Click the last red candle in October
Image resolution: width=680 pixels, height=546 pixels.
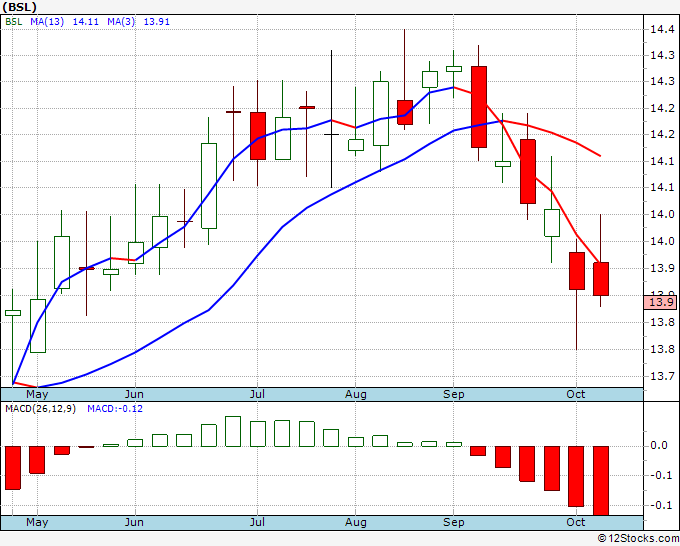pos(601,279)
